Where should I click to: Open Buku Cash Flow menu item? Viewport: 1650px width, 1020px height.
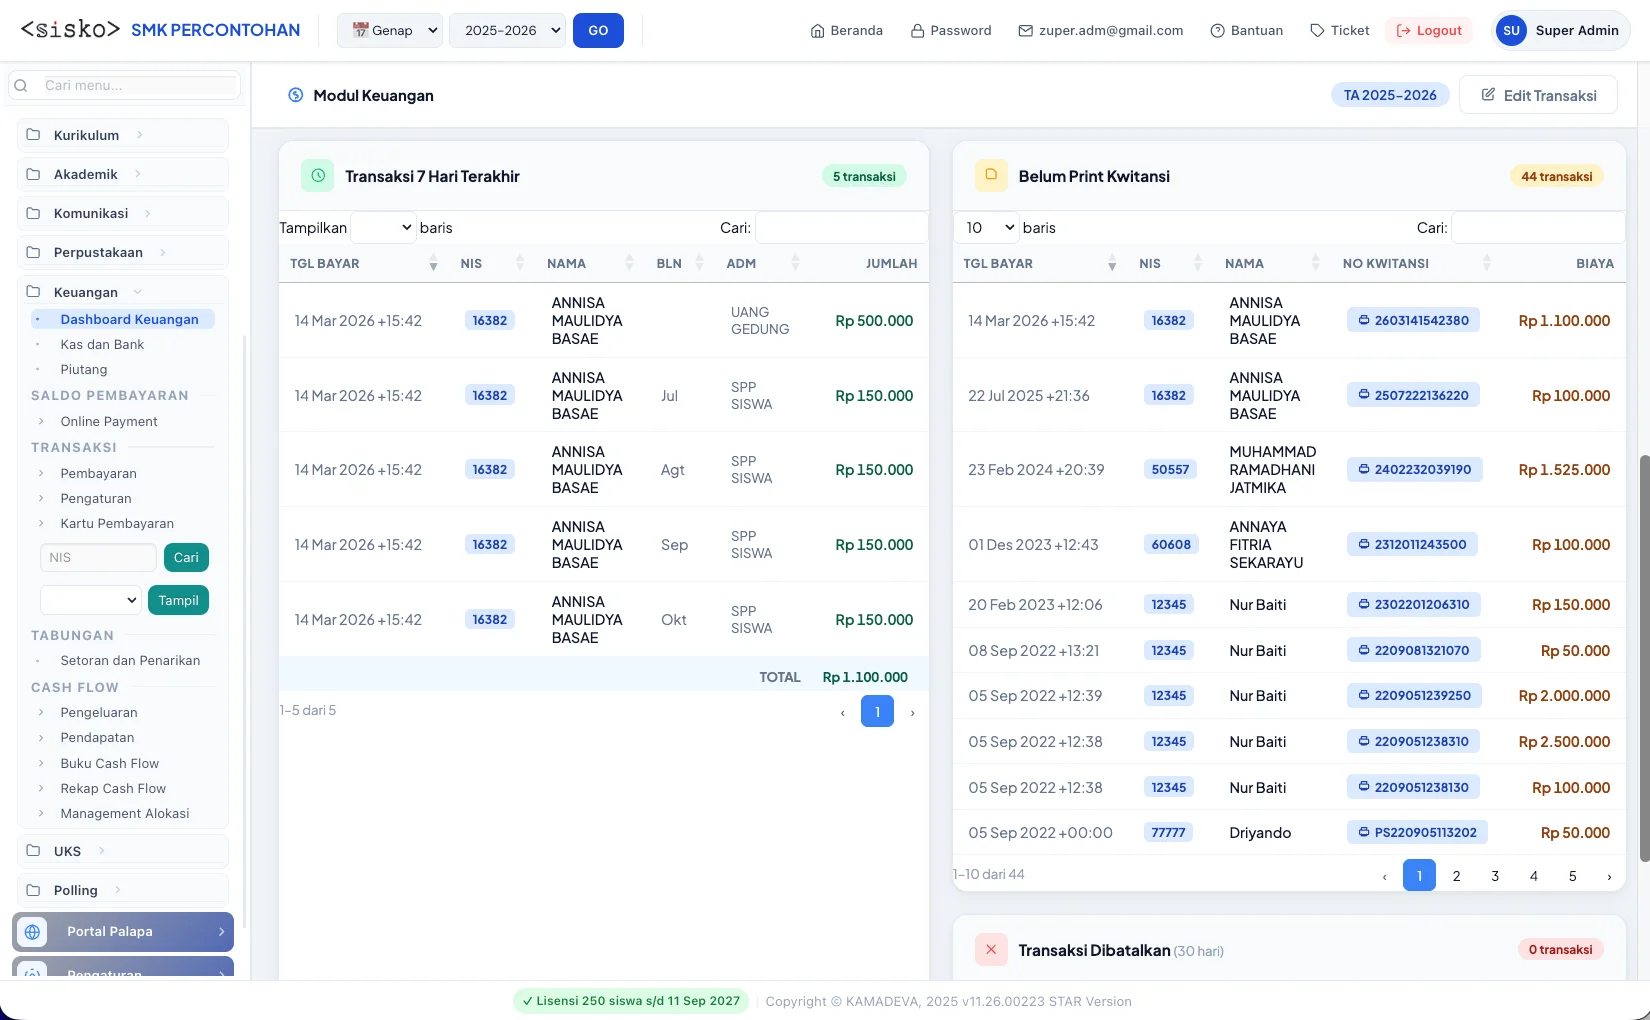110,763
